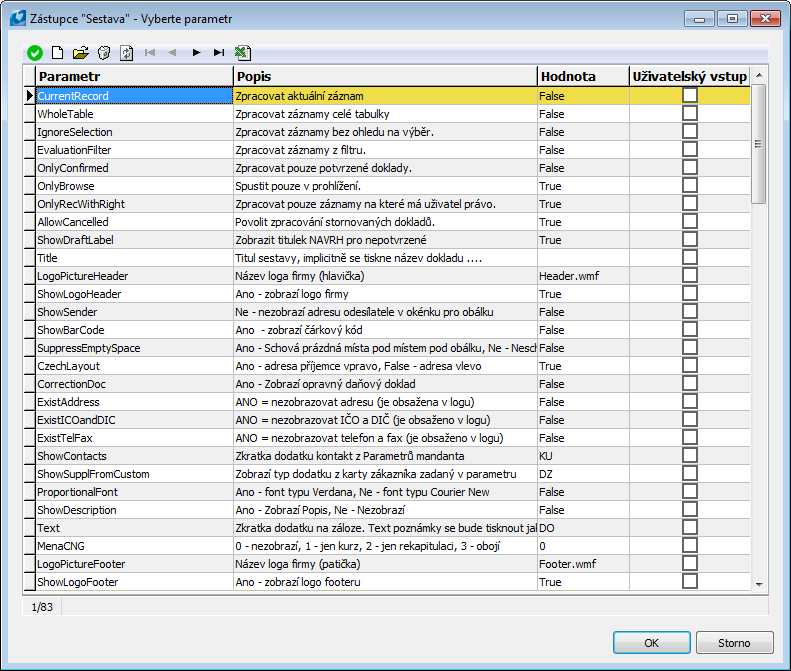Go to next record arrow

tap(196, 52)
